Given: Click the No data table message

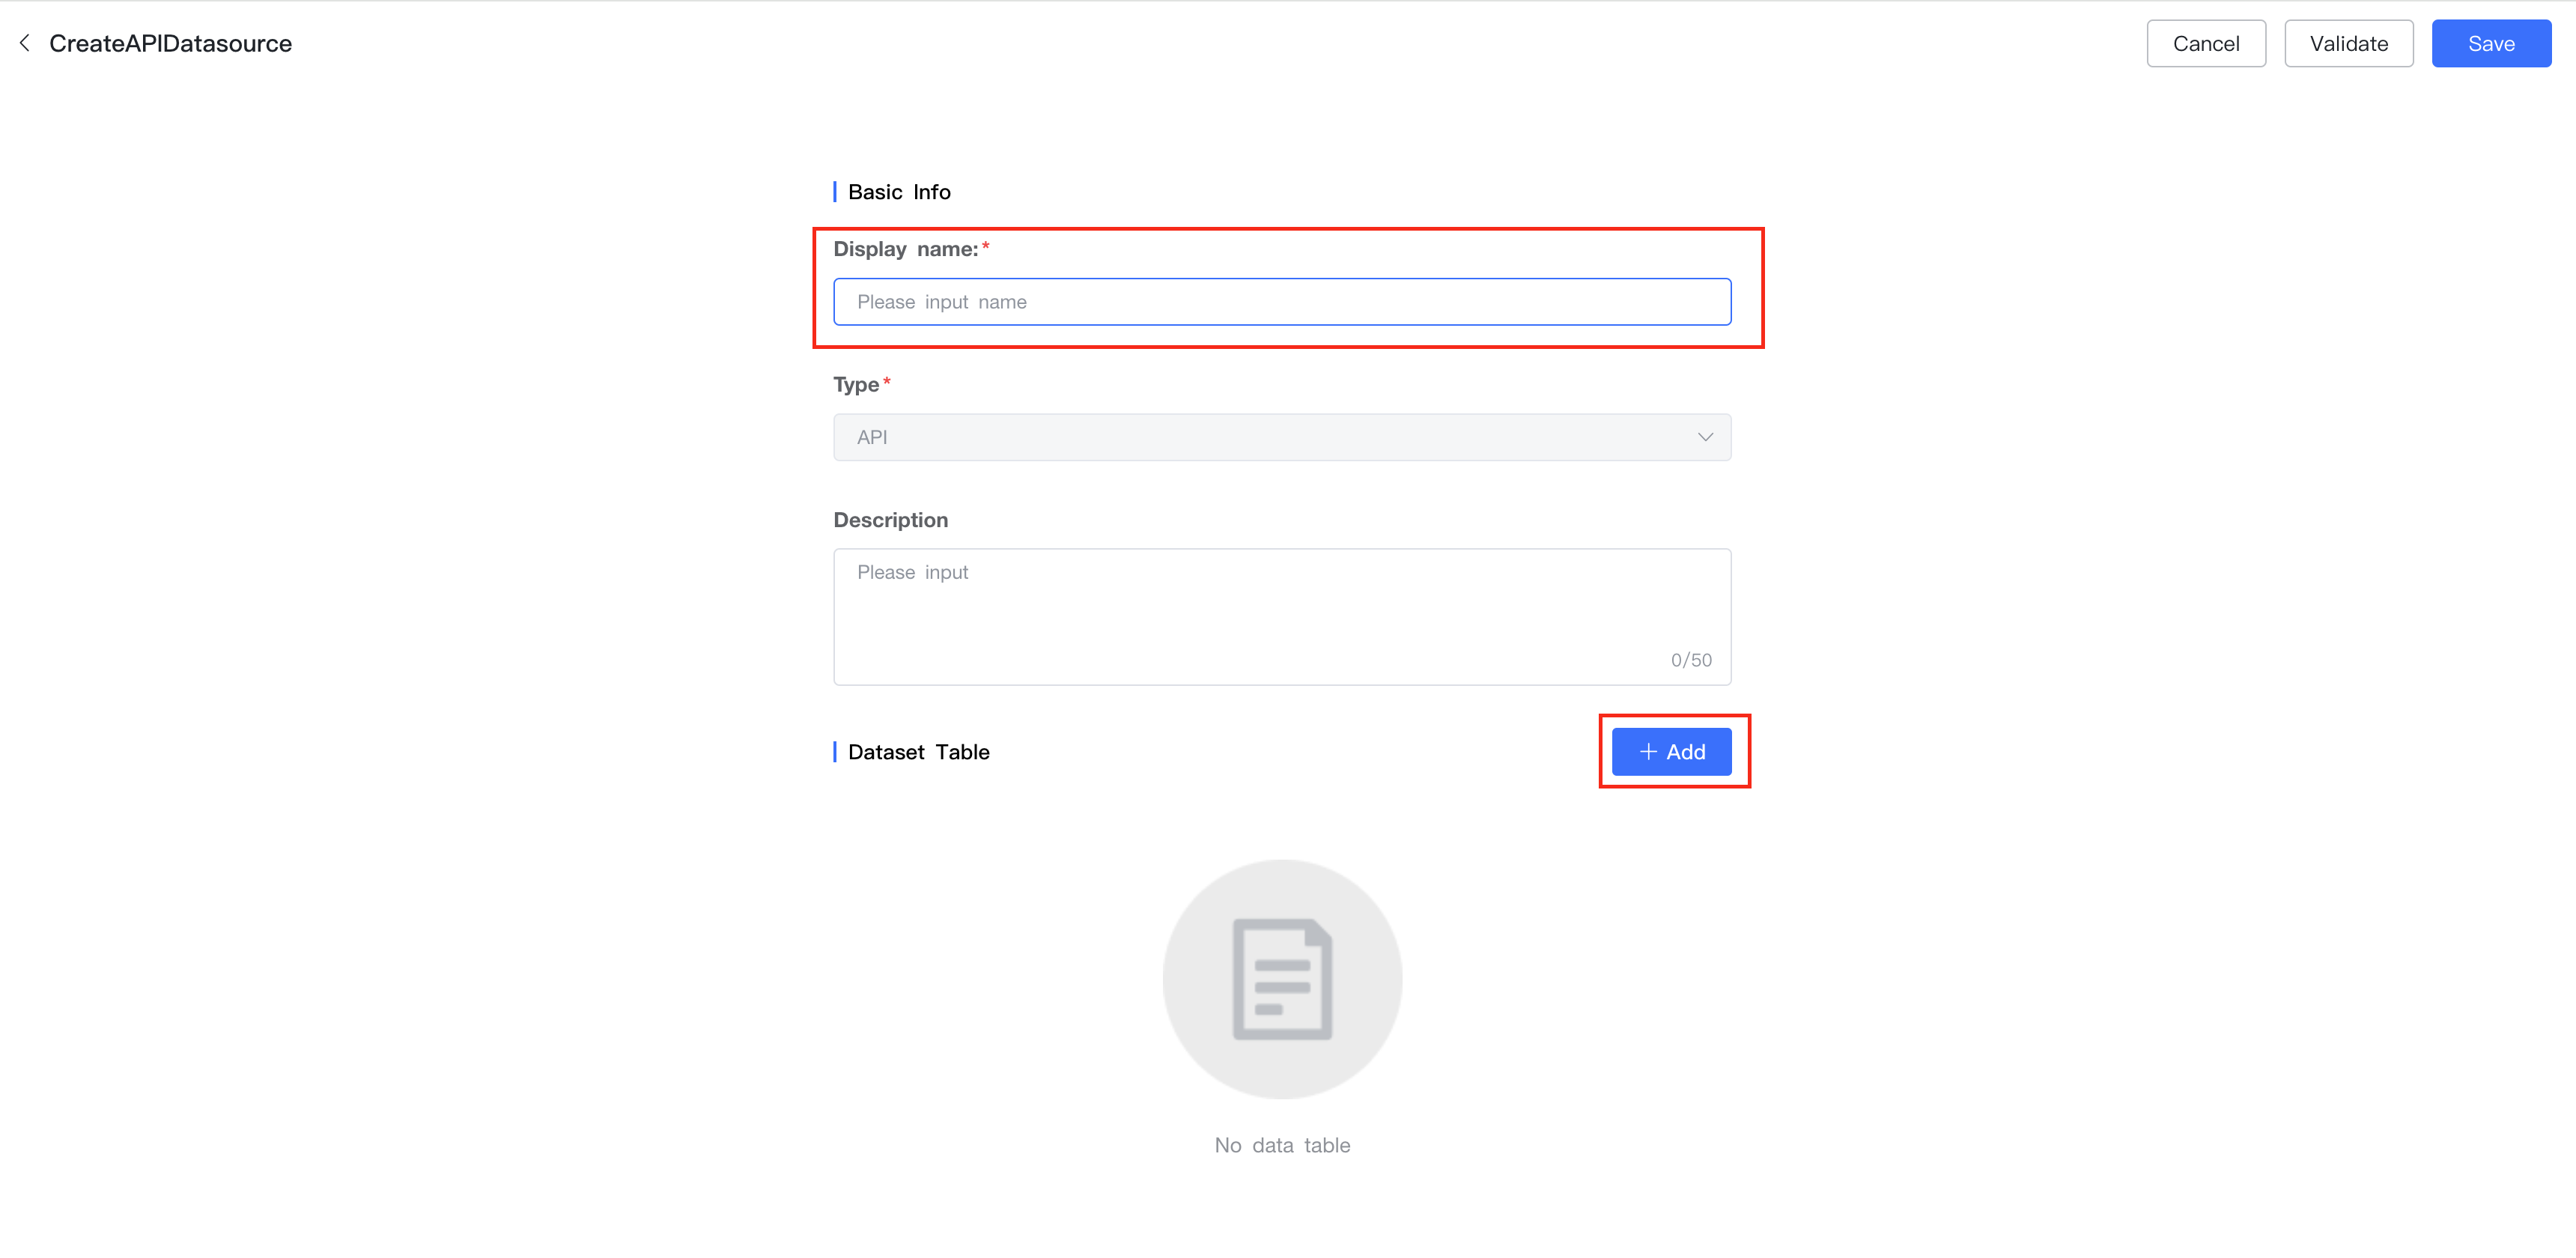Looking at the screenshot, I should (x=1282, y=1145).
